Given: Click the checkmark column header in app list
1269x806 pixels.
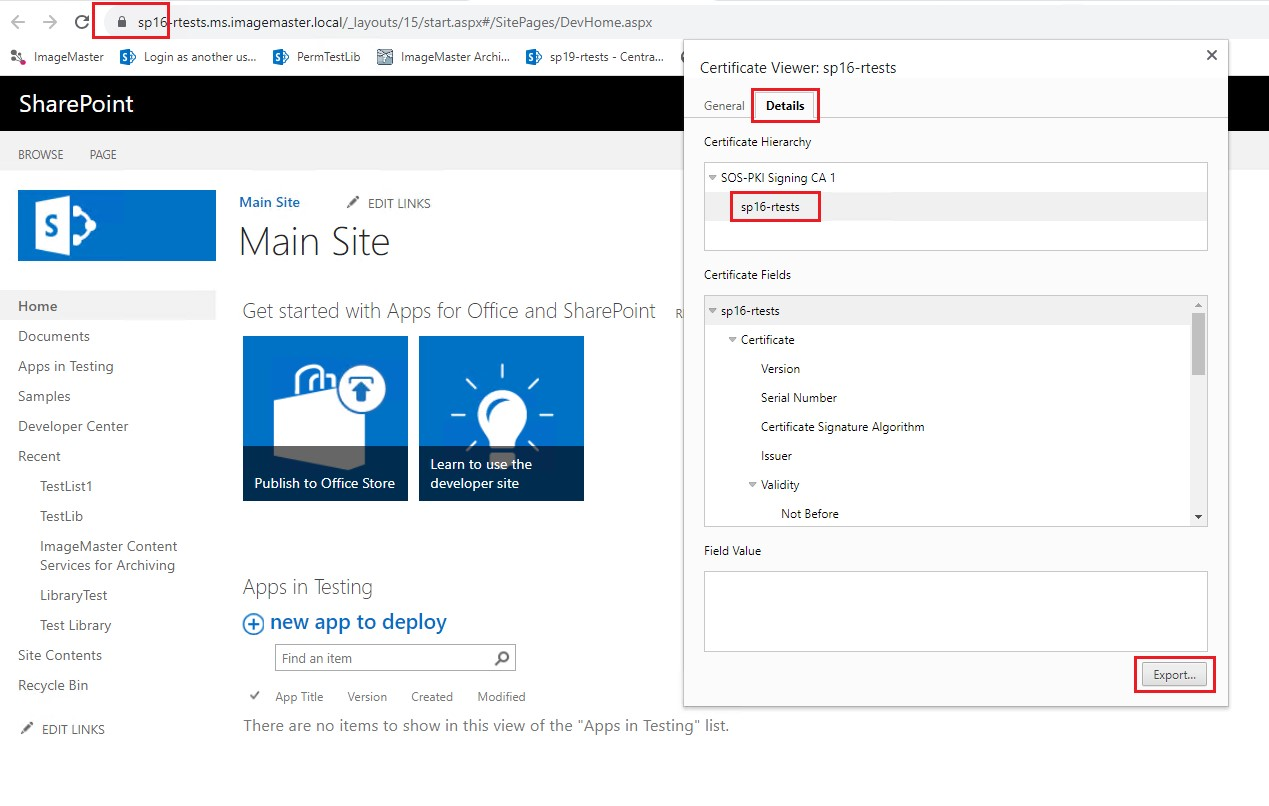Looking at the screenshot, I should coord(254,696).
